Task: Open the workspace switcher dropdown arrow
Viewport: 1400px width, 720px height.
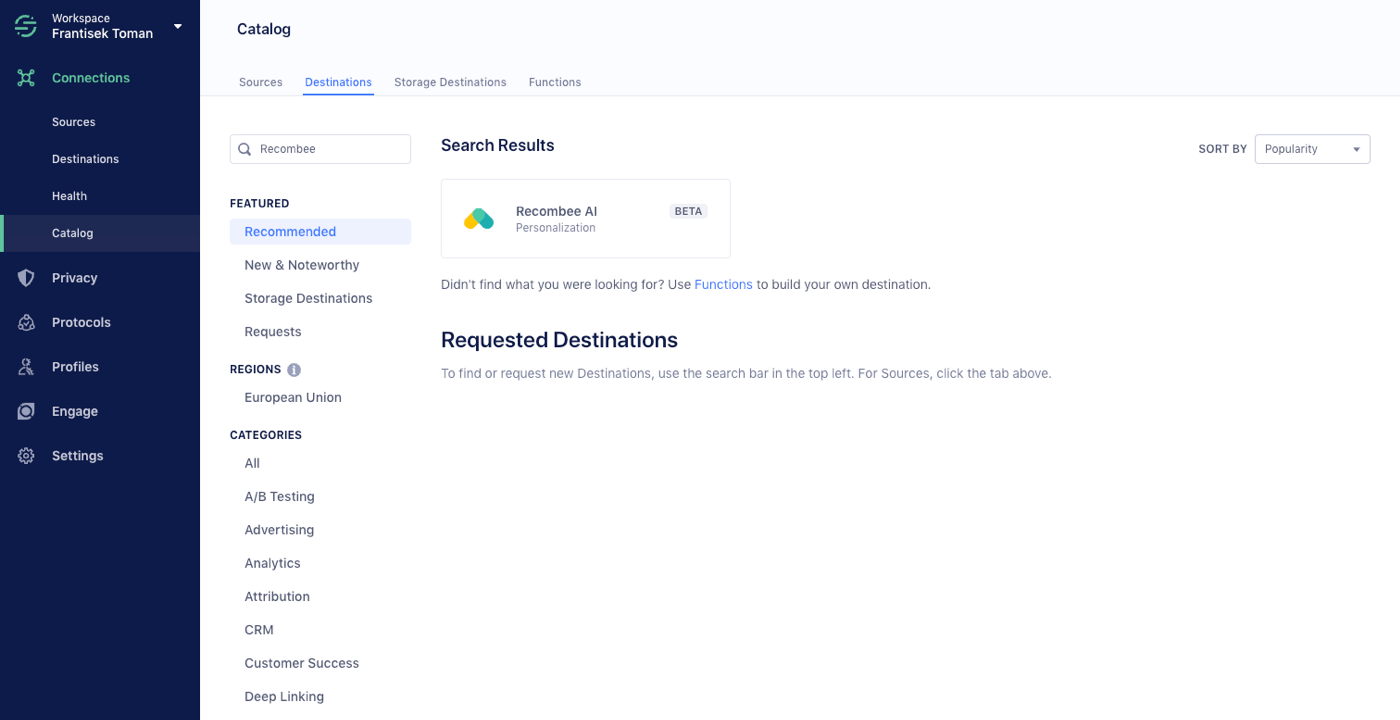Action: click(178, 26)
